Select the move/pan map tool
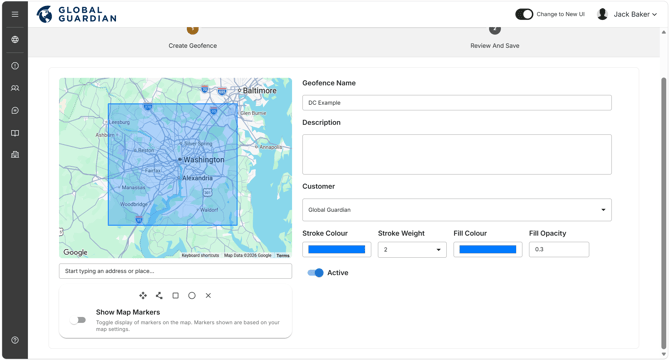The image size is (670, 361). (x=143, y=296)
